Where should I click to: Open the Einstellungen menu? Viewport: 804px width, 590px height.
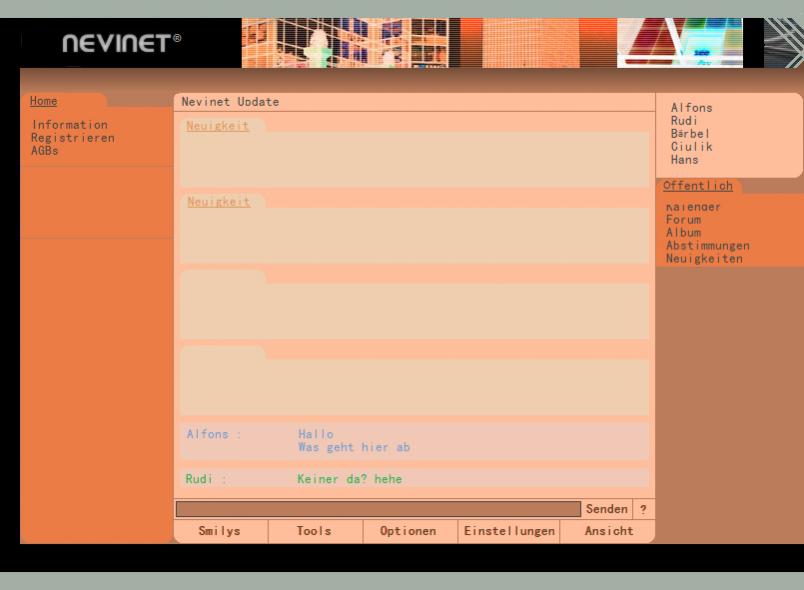507,531
